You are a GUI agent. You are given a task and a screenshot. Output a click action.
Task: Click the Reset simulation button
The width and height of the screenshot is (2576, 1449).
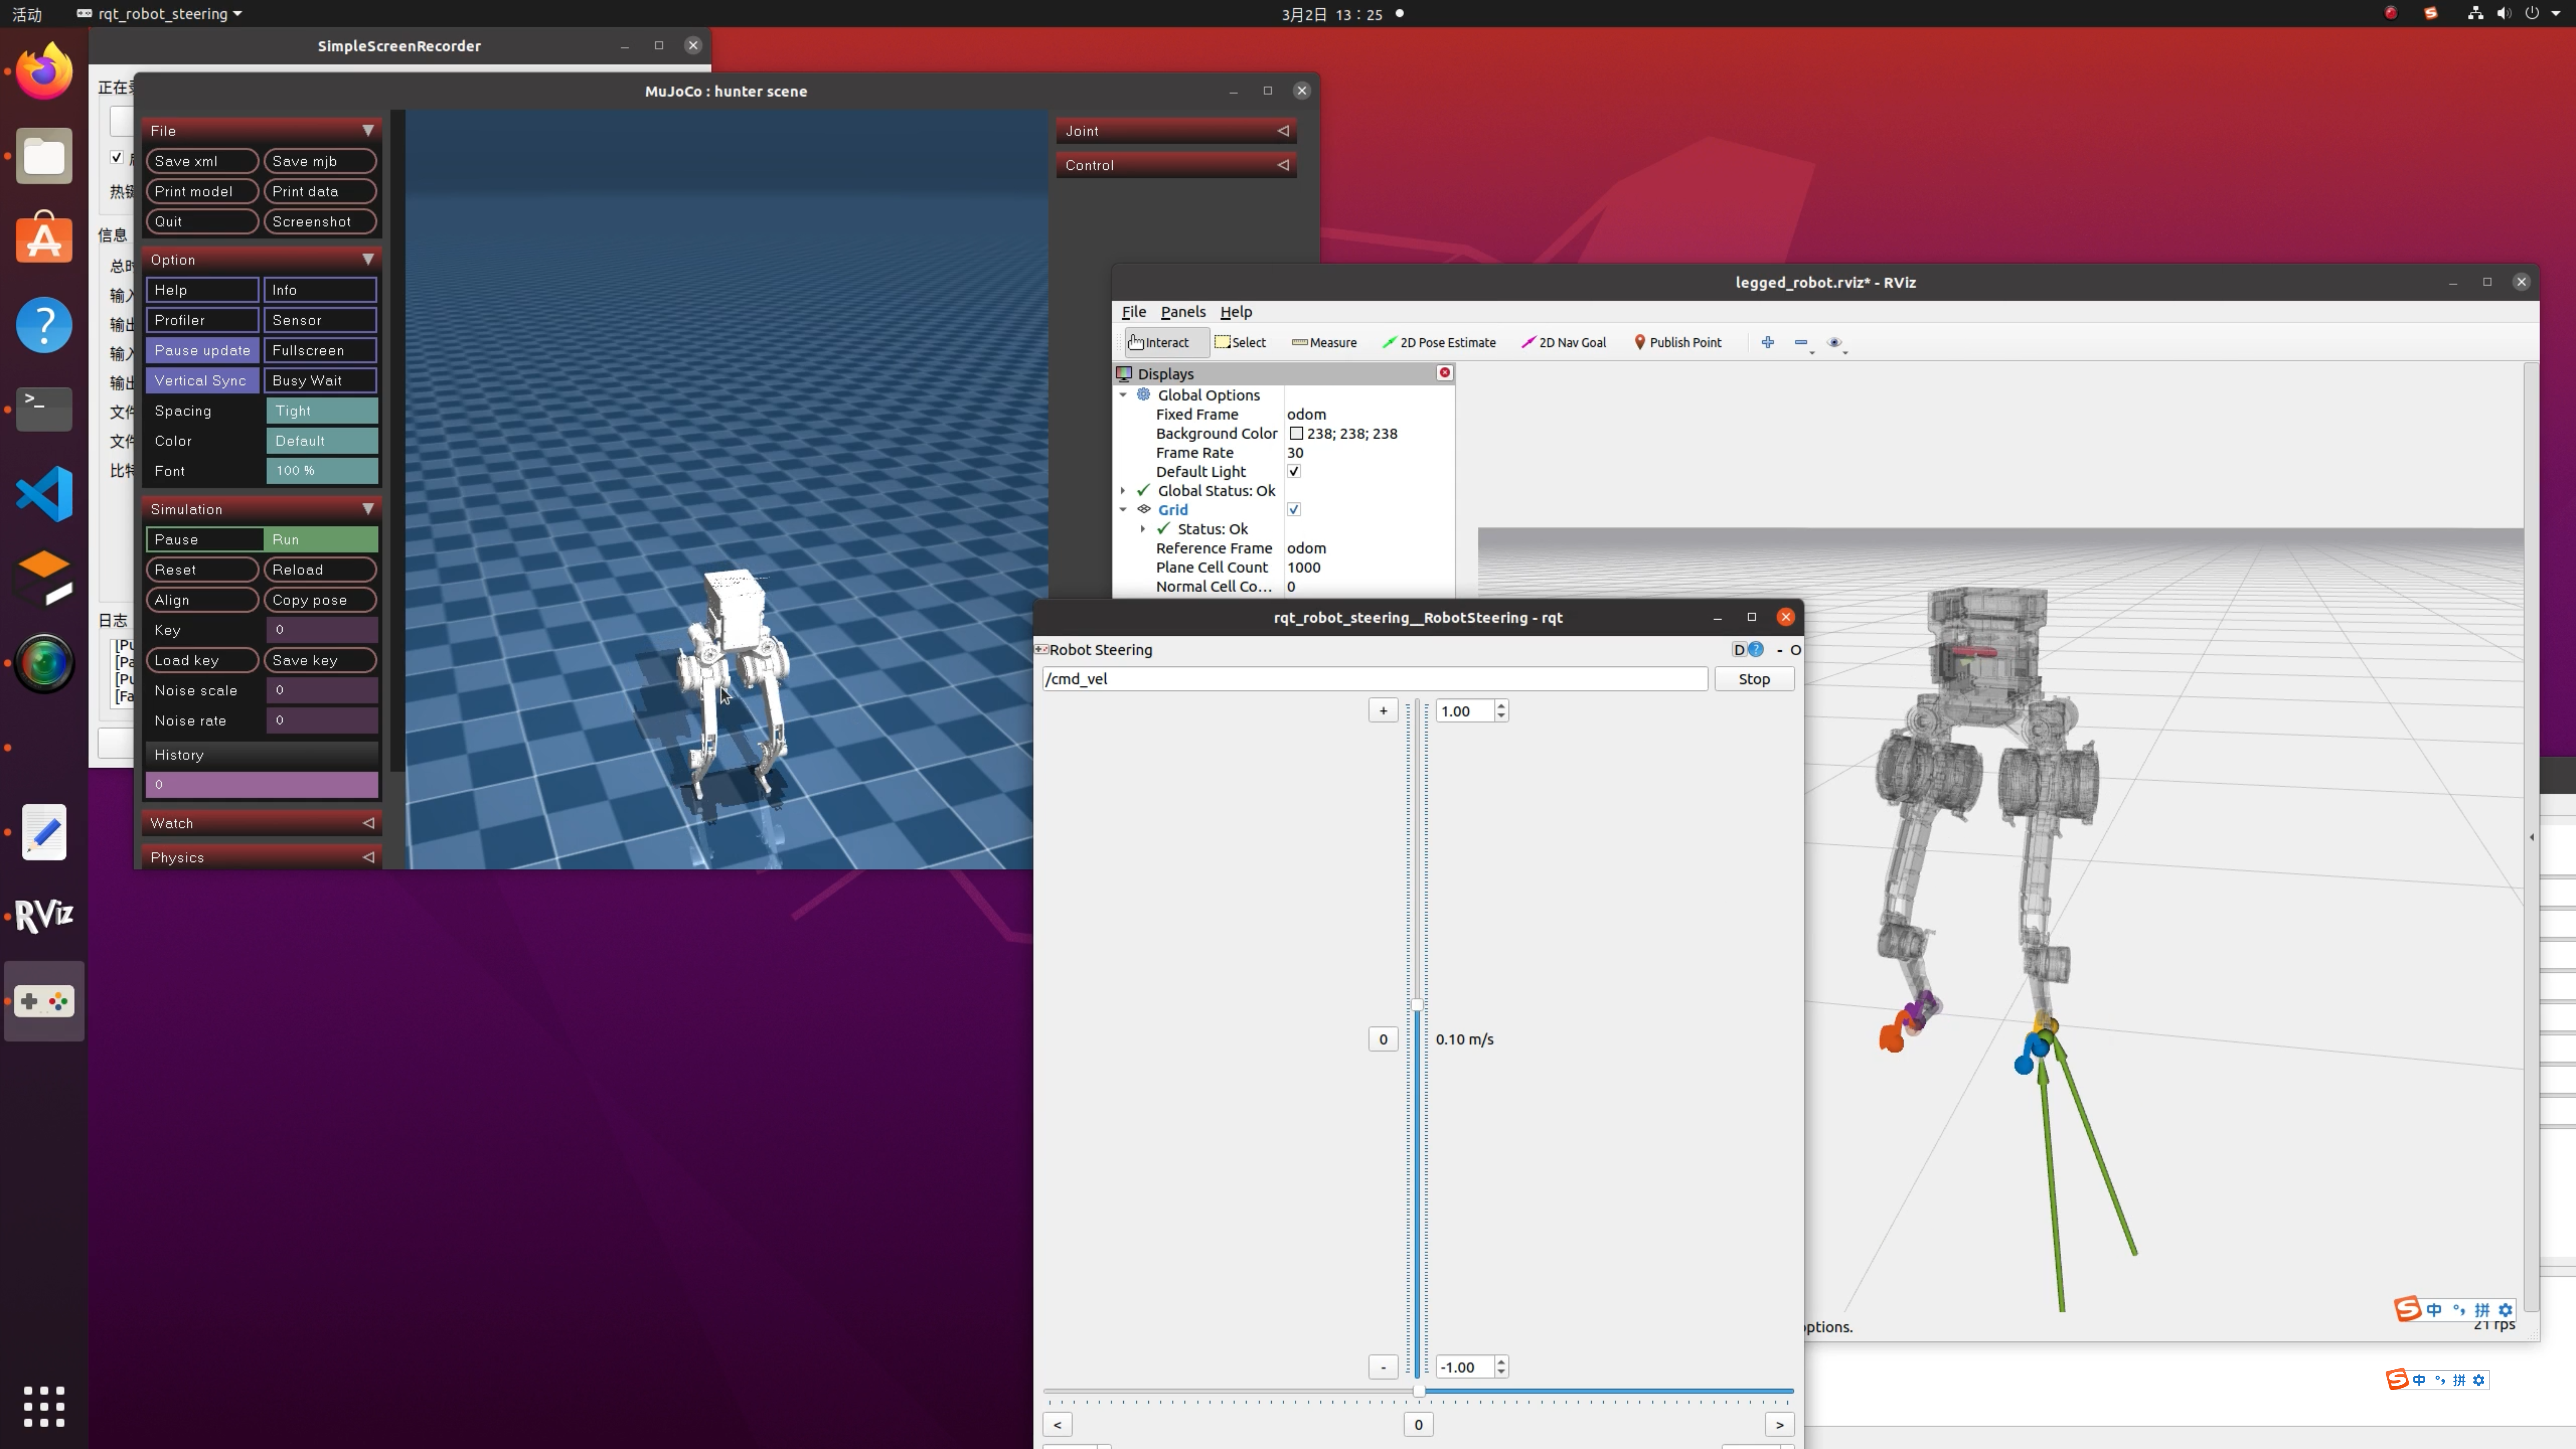[201, 569]
